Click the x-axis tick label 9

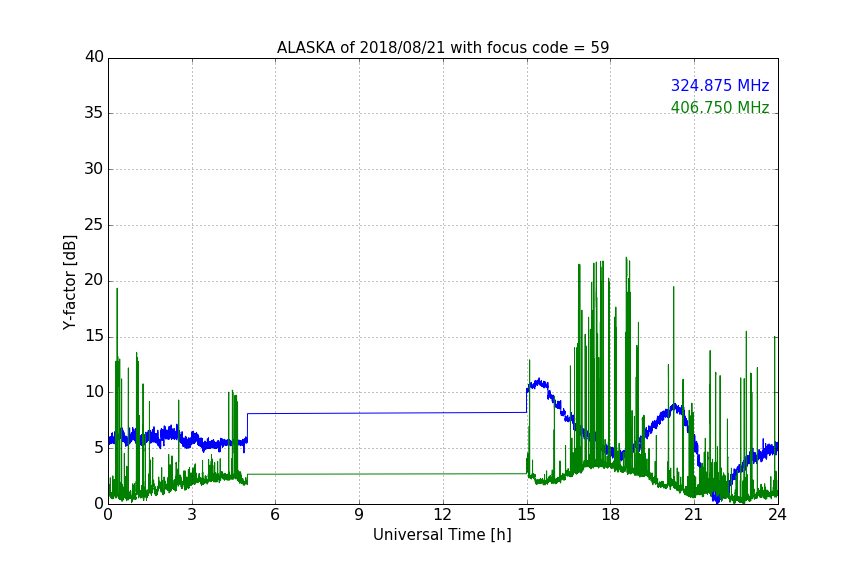(x=359, y=515)
